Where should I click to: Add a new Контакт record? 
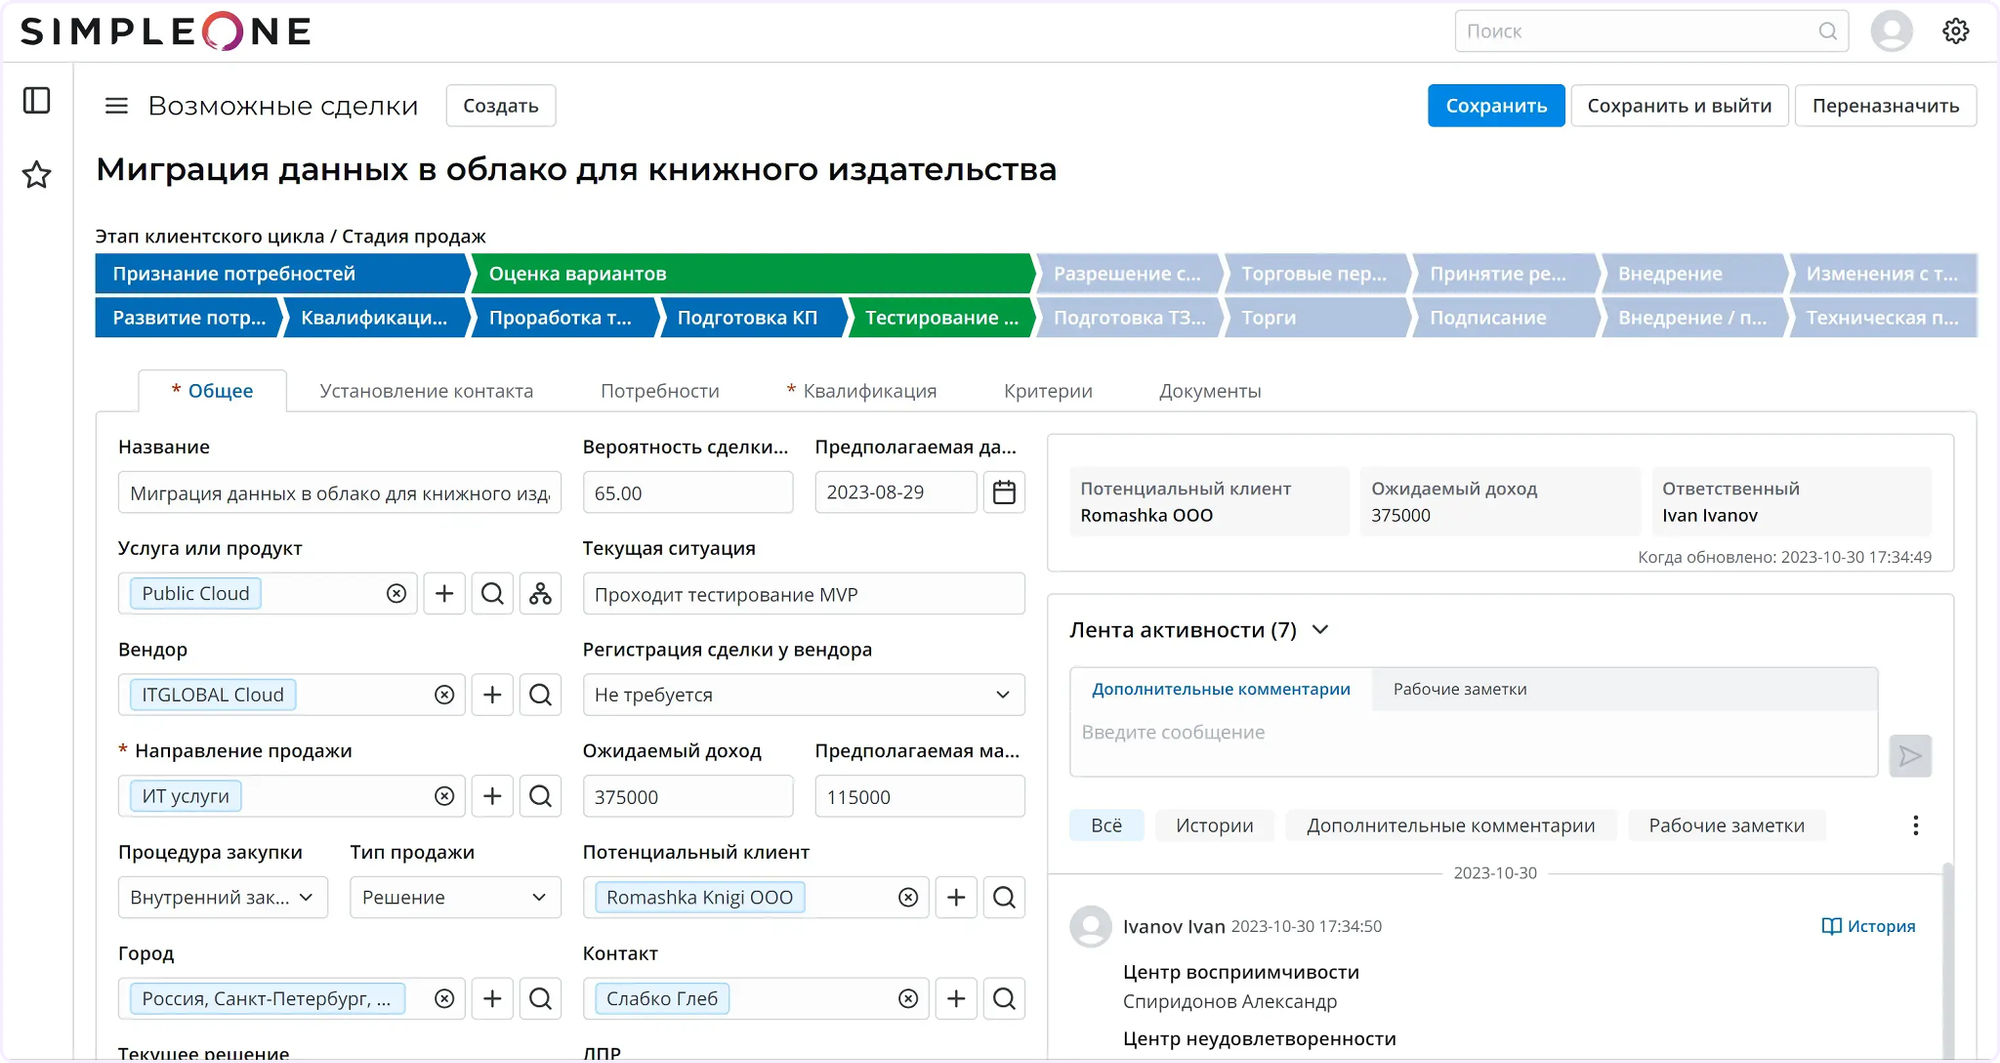point(956,999)
